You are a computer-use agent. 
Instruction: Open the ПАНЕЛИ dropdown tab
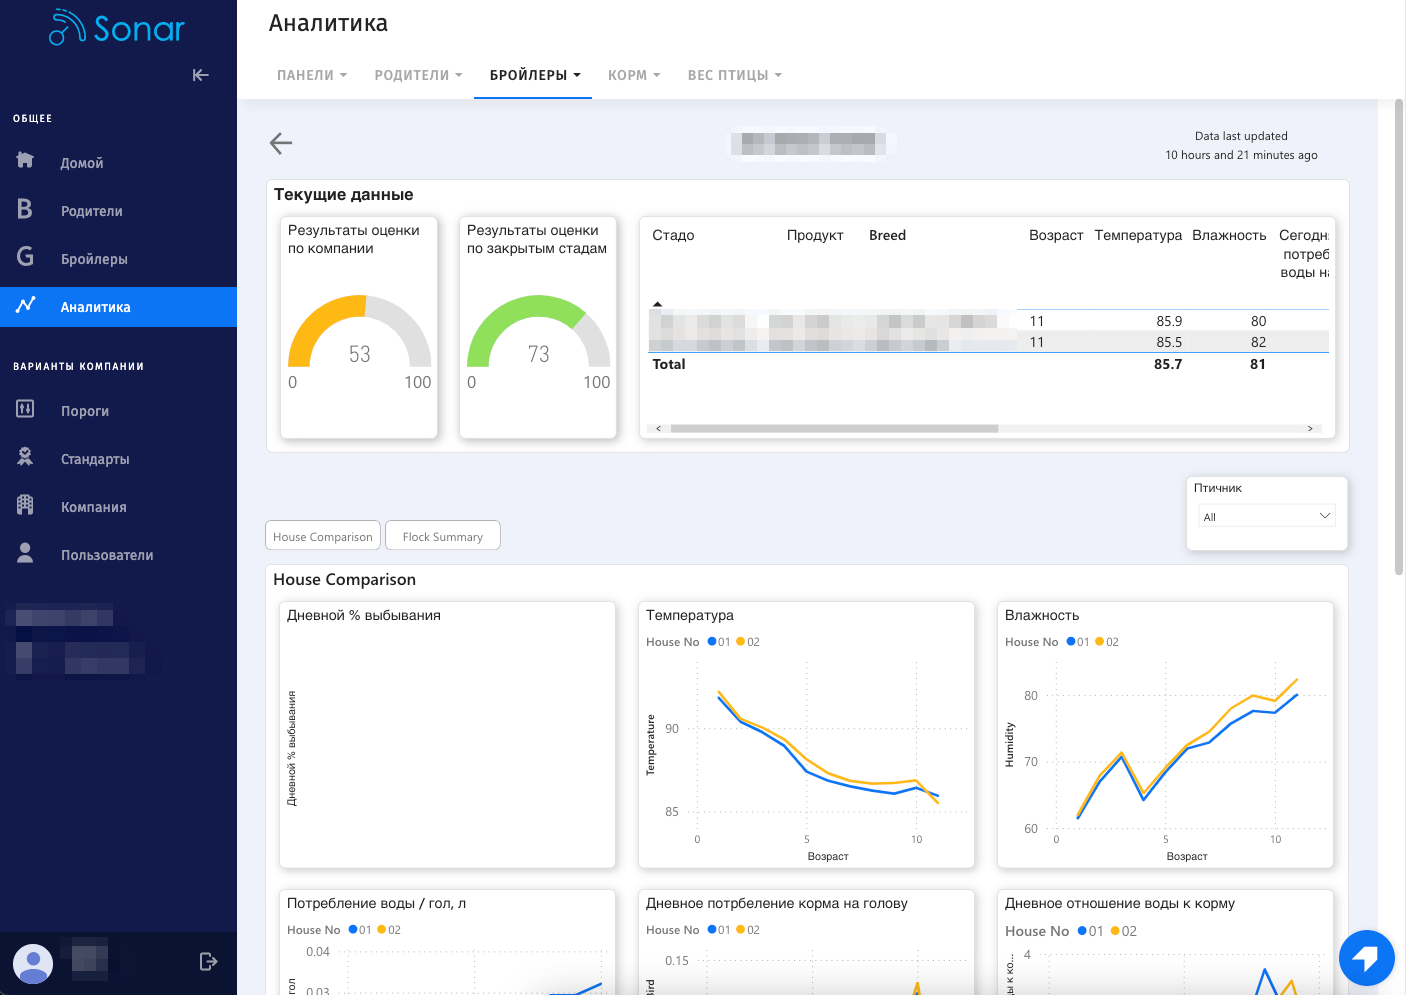(312, 75)
